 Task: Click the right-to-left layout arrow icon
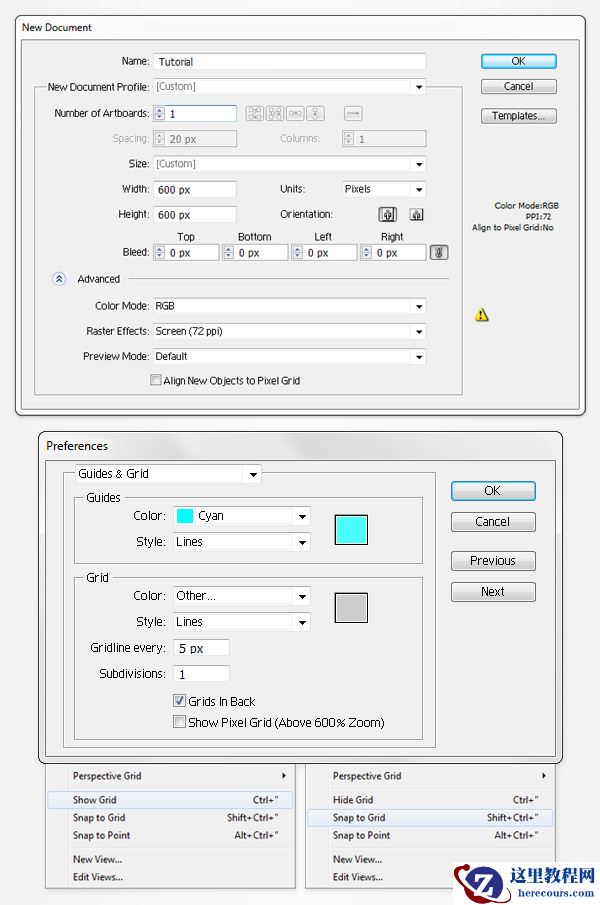[353, 114]
